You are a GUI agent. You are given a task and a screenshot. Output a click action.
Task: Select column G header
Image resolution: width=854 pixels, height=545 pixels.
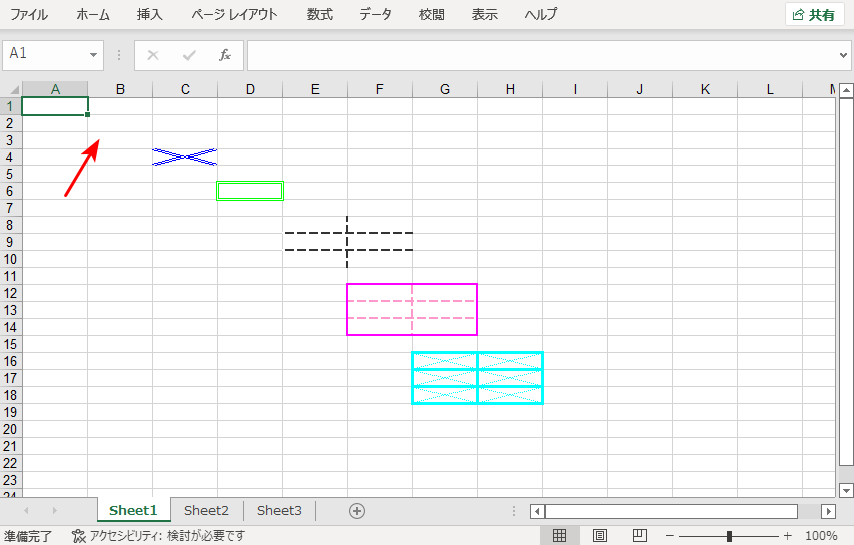coord(445,89)
